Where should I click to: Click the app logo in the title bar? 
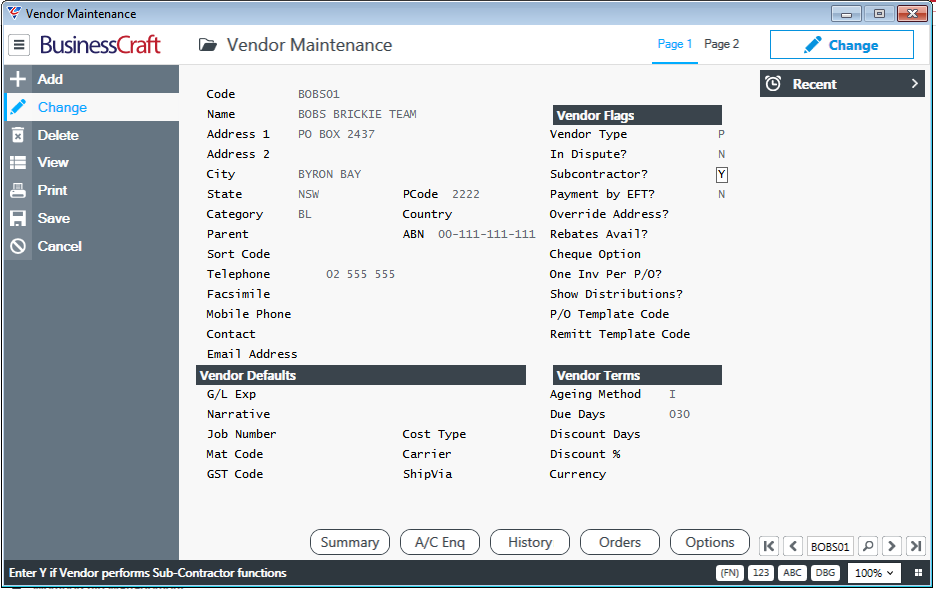(14, 13)
